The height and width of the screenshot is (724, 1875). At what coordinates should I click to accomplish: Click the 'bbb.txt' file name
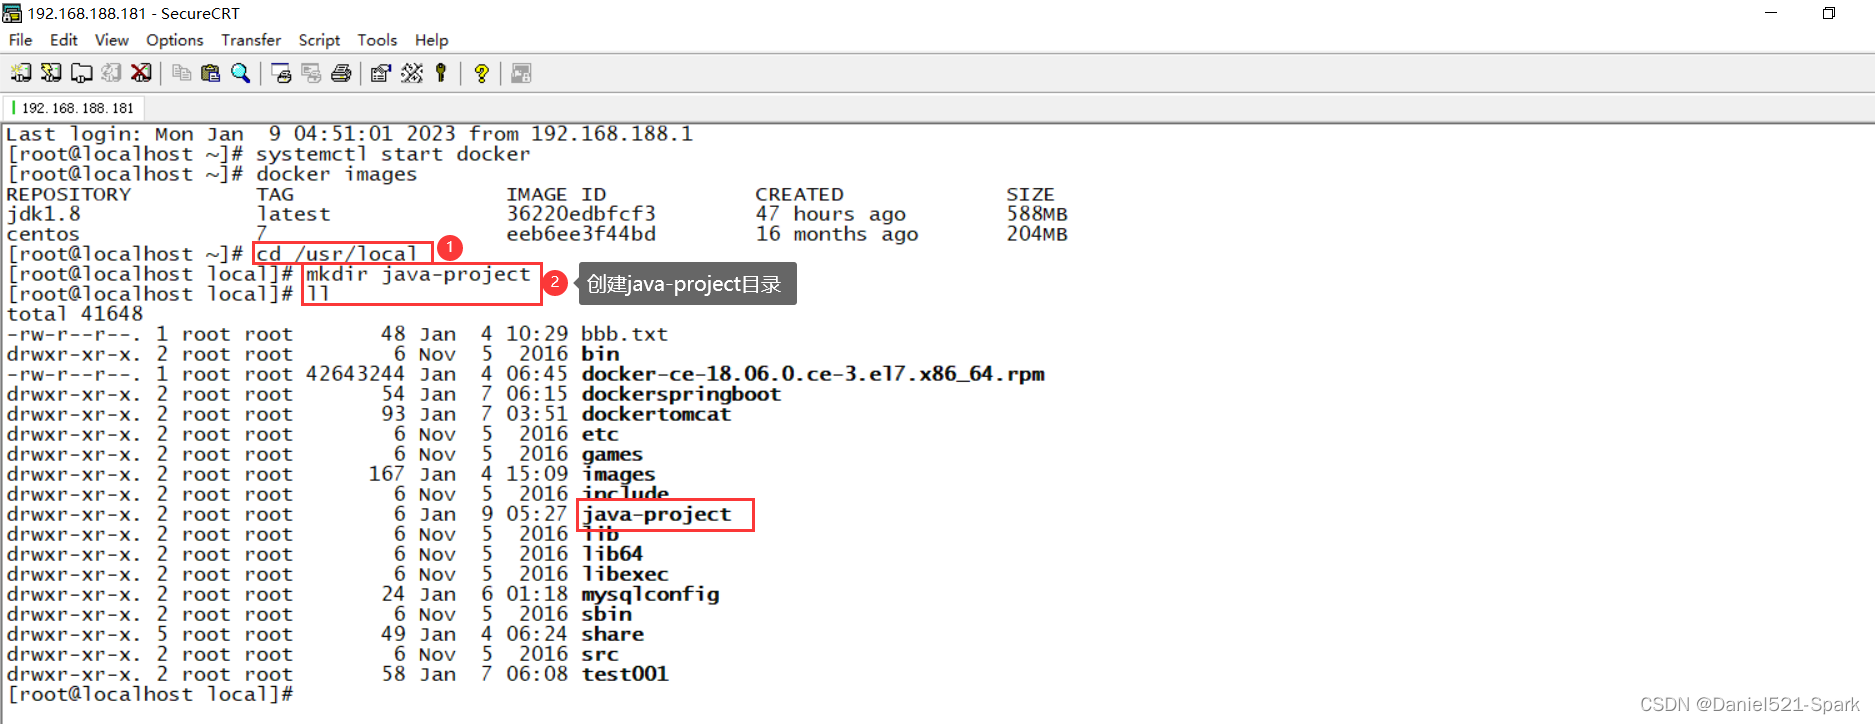[x=625, y=334]
